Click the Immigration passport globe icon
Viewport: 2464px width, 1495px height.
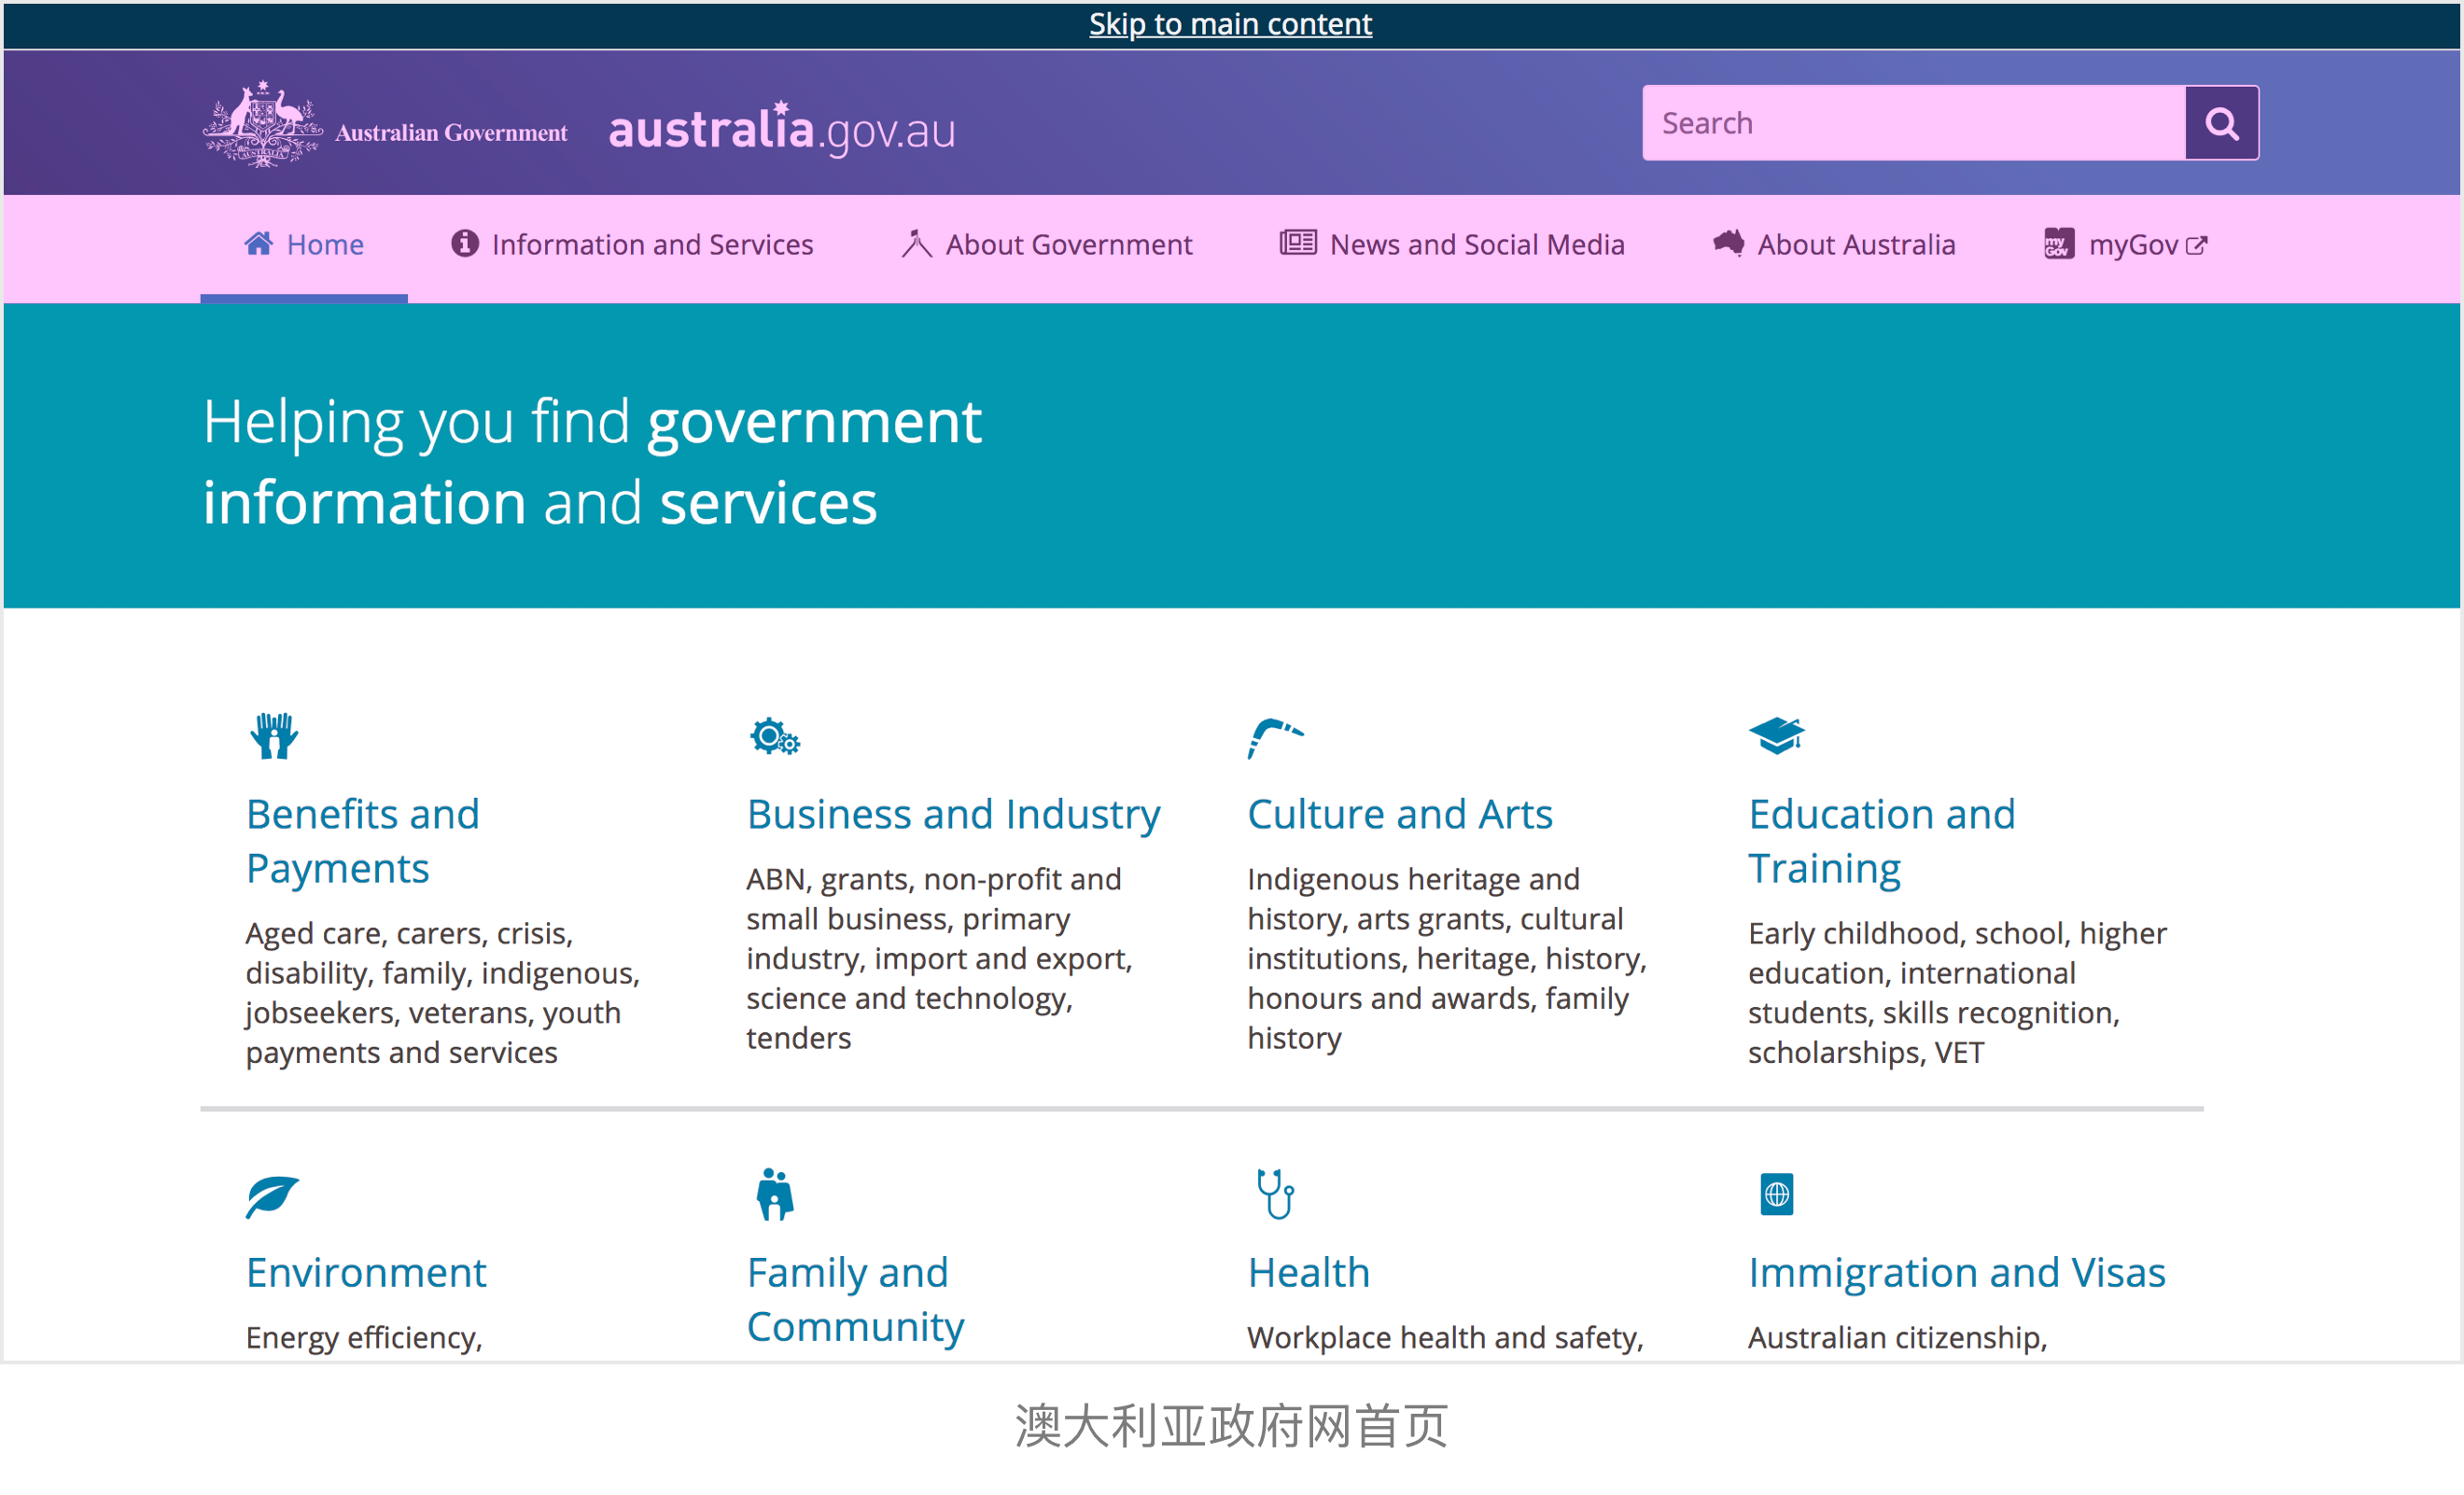tap(1776, 1194)
